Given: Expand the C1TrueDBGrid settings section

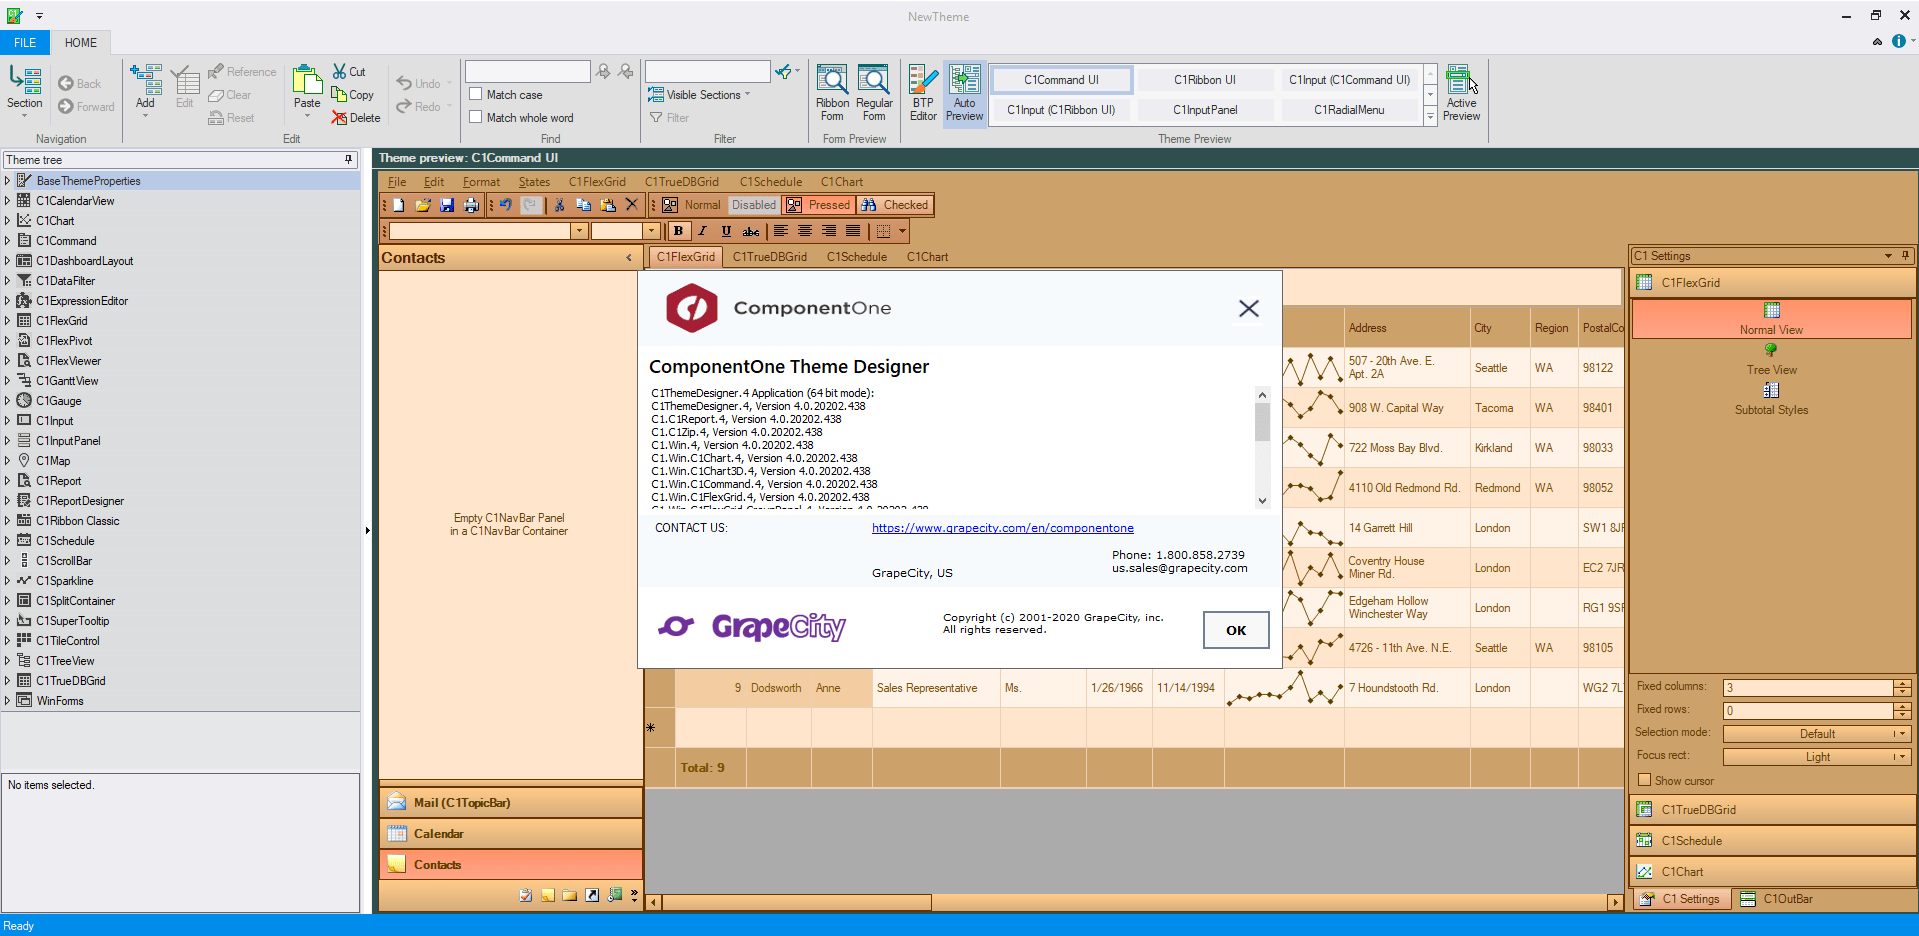Looking at the screenshot, I should coord(1771,810).
